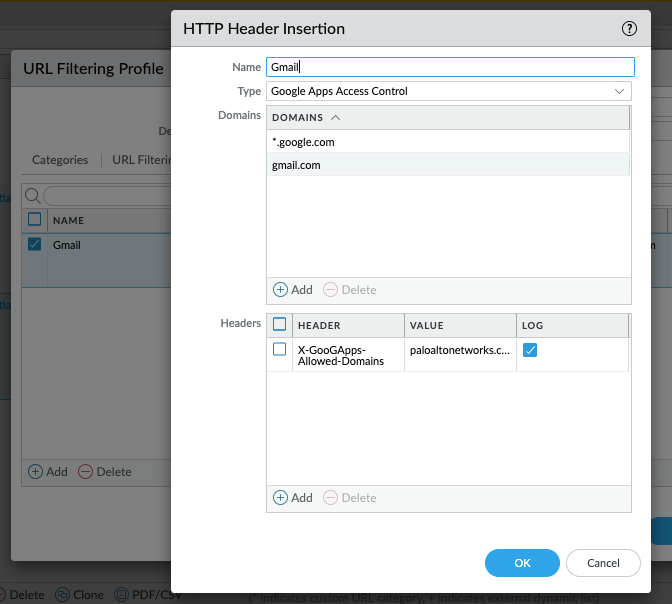672x604 pixels.
Task: Click Add icon under Domains list
Action: [x=281, y=290]
